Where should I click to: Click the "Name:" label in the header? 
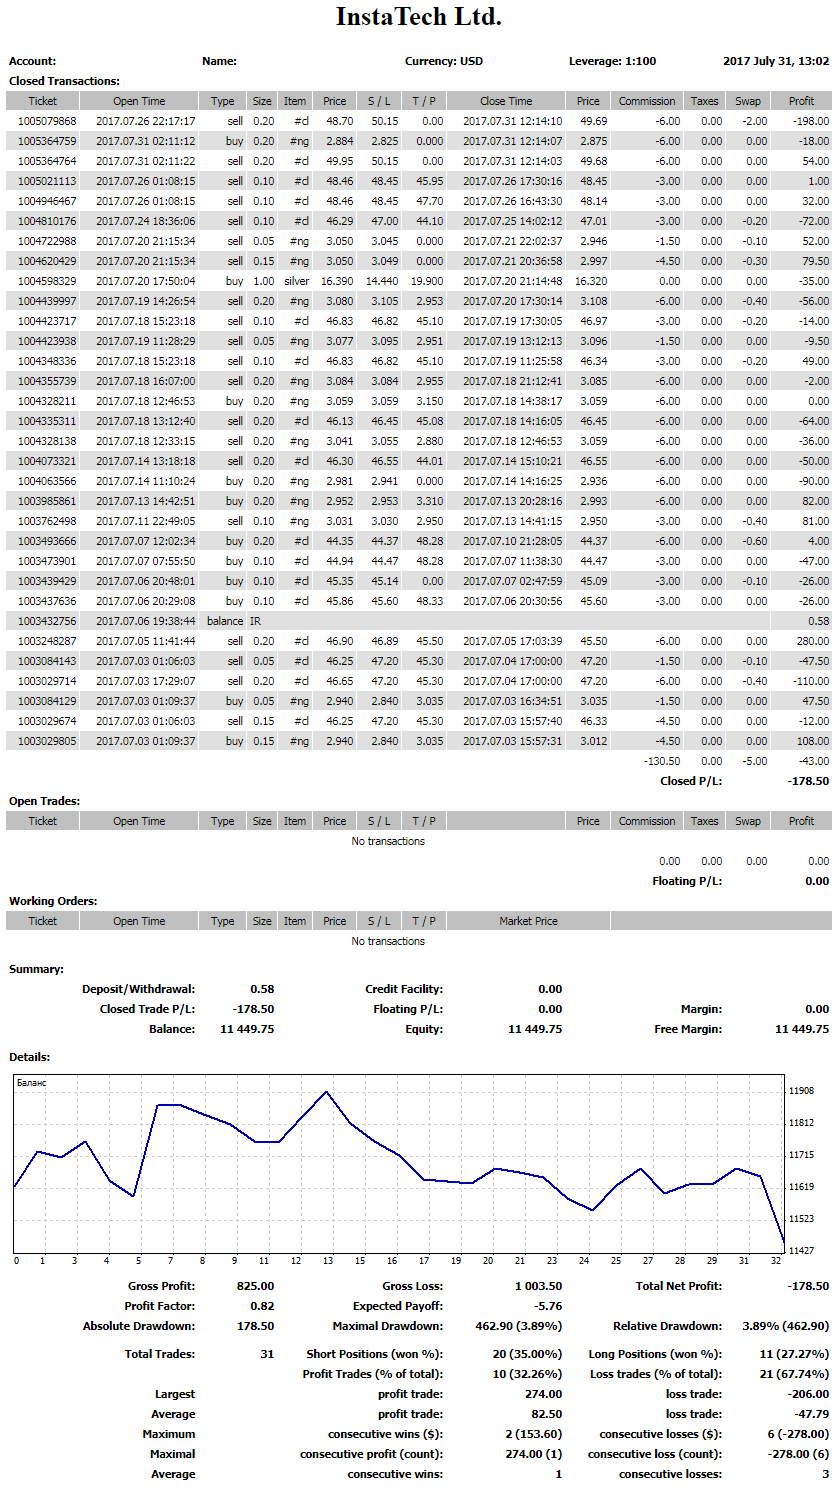tap(219, 61)
